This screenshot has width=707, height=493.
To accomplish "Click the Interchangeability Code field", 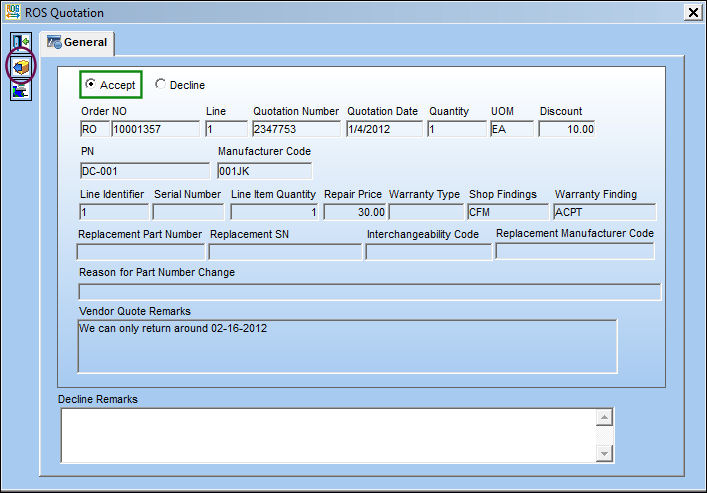I will pyautogui.click(x=428, y=252).
